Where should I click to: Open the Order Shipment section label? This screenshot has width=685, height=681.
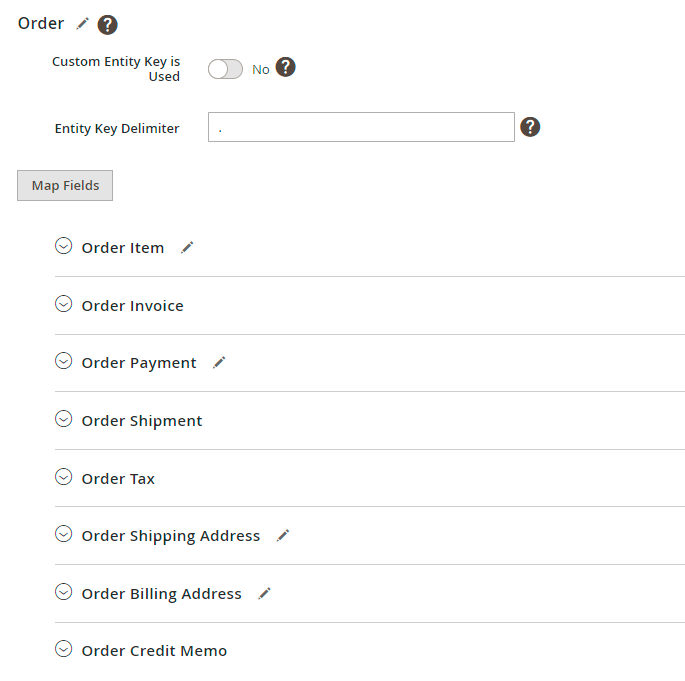(x=141, y=421)
